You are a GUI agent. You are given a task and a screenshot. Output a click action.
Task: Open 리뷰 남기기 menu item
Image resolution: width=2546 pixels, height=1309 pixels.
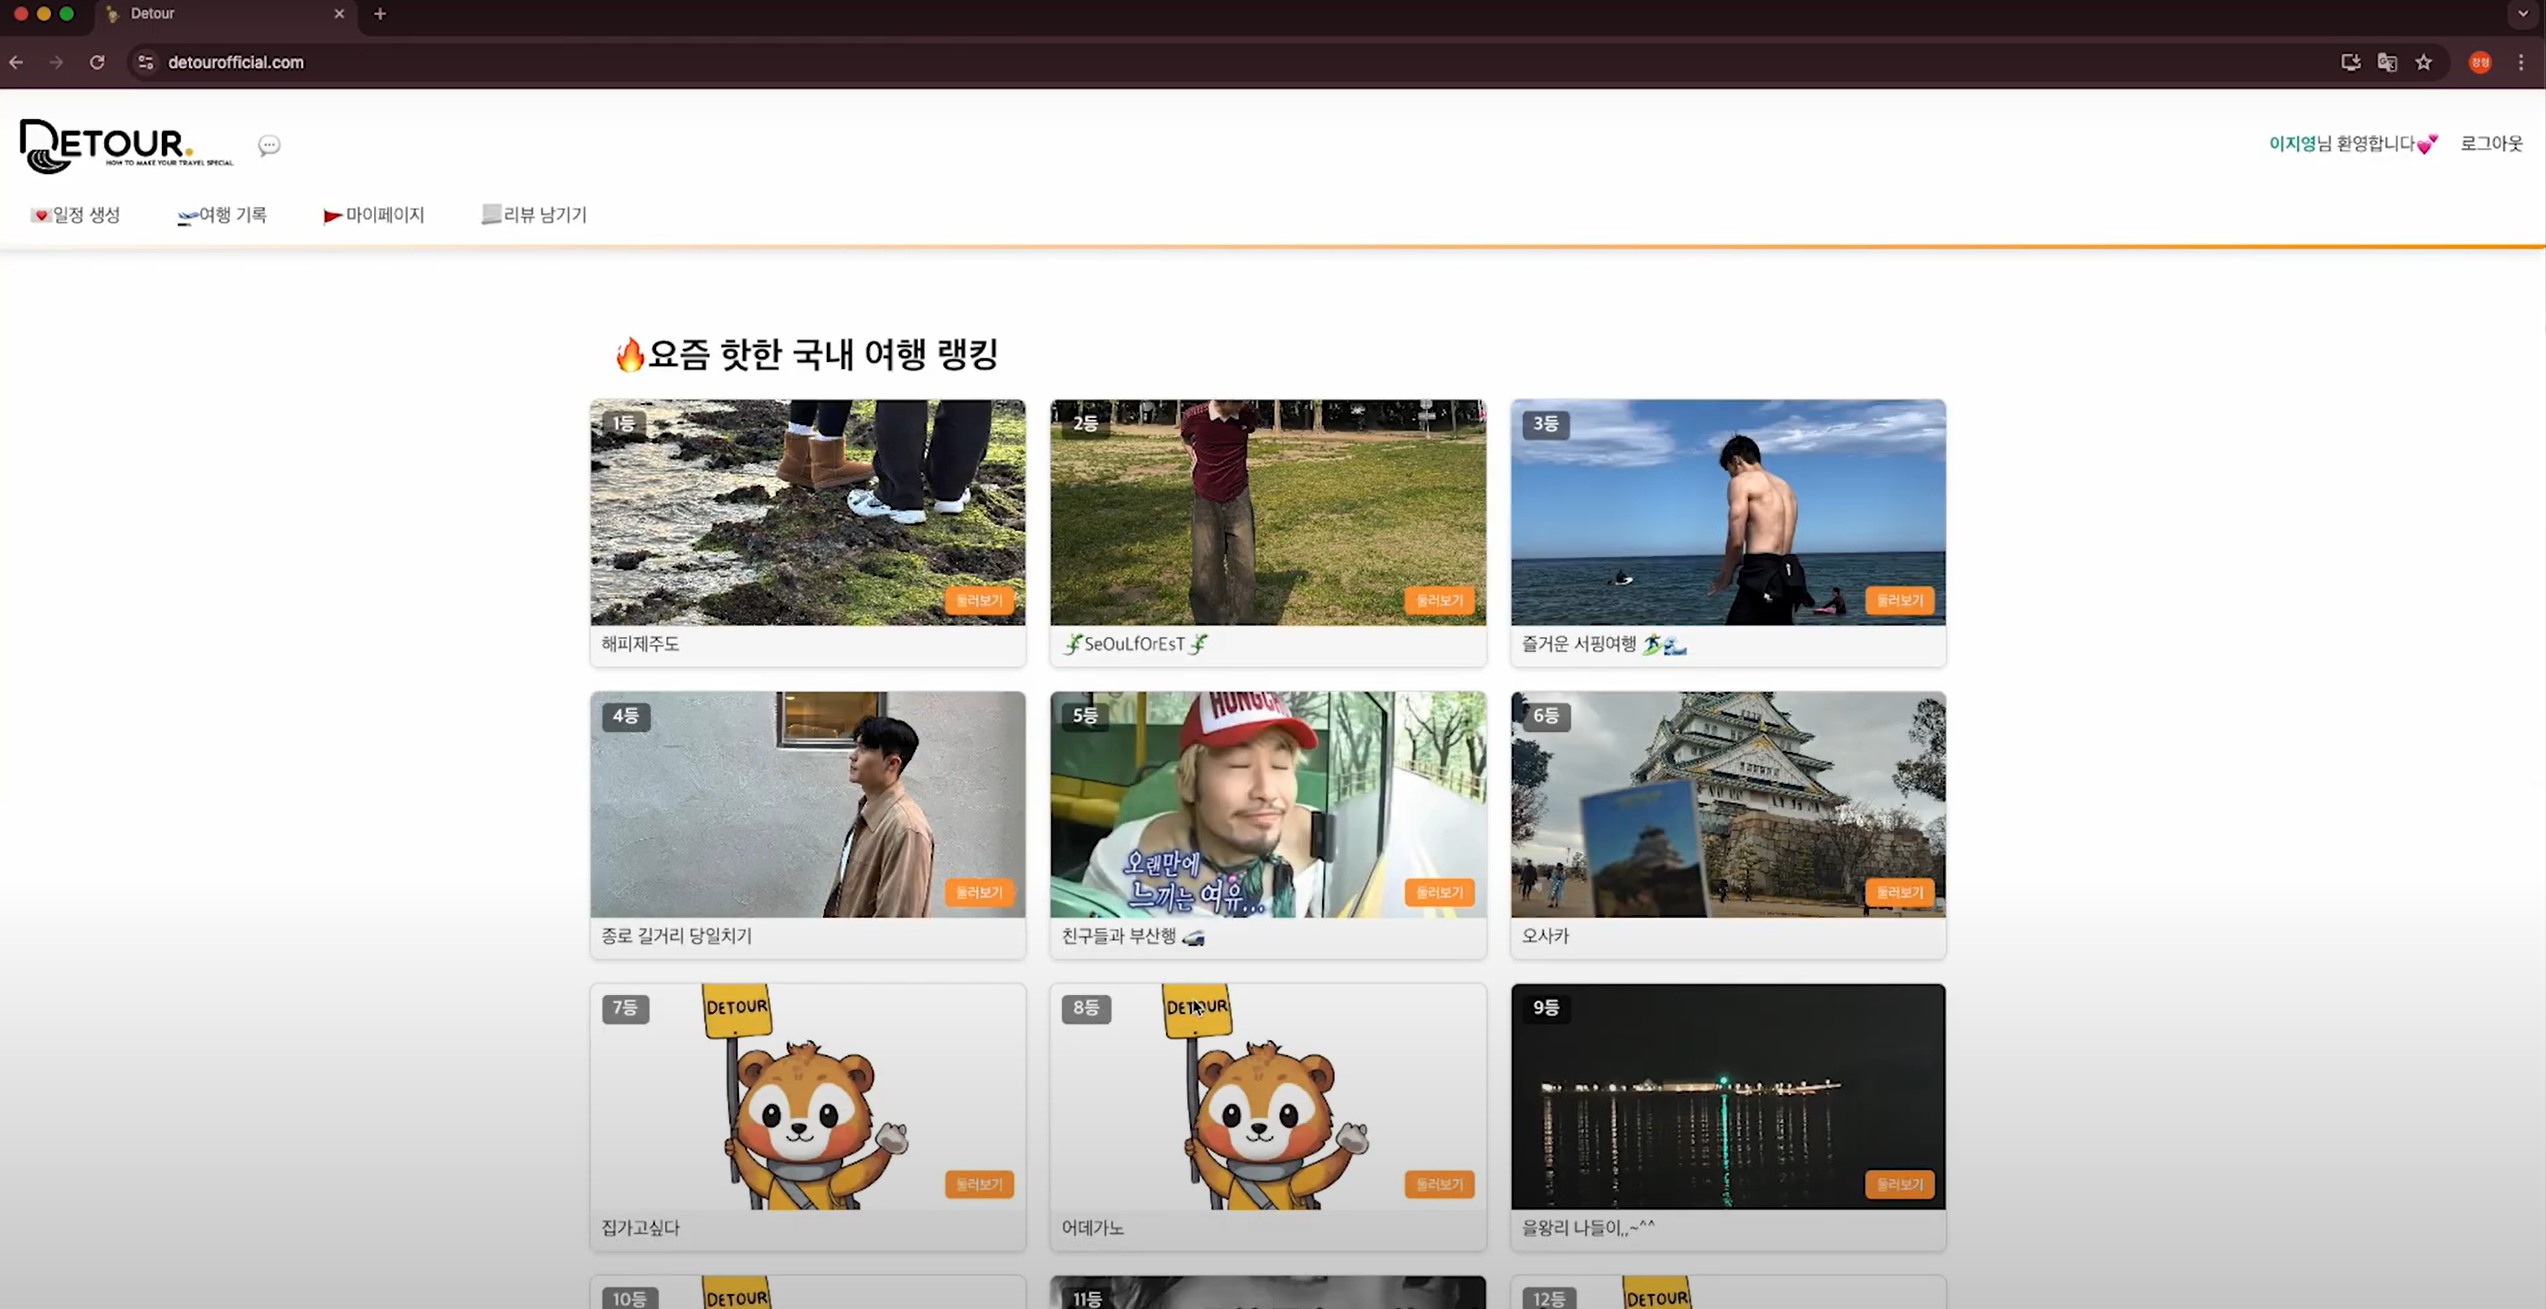tap(534, 215)
